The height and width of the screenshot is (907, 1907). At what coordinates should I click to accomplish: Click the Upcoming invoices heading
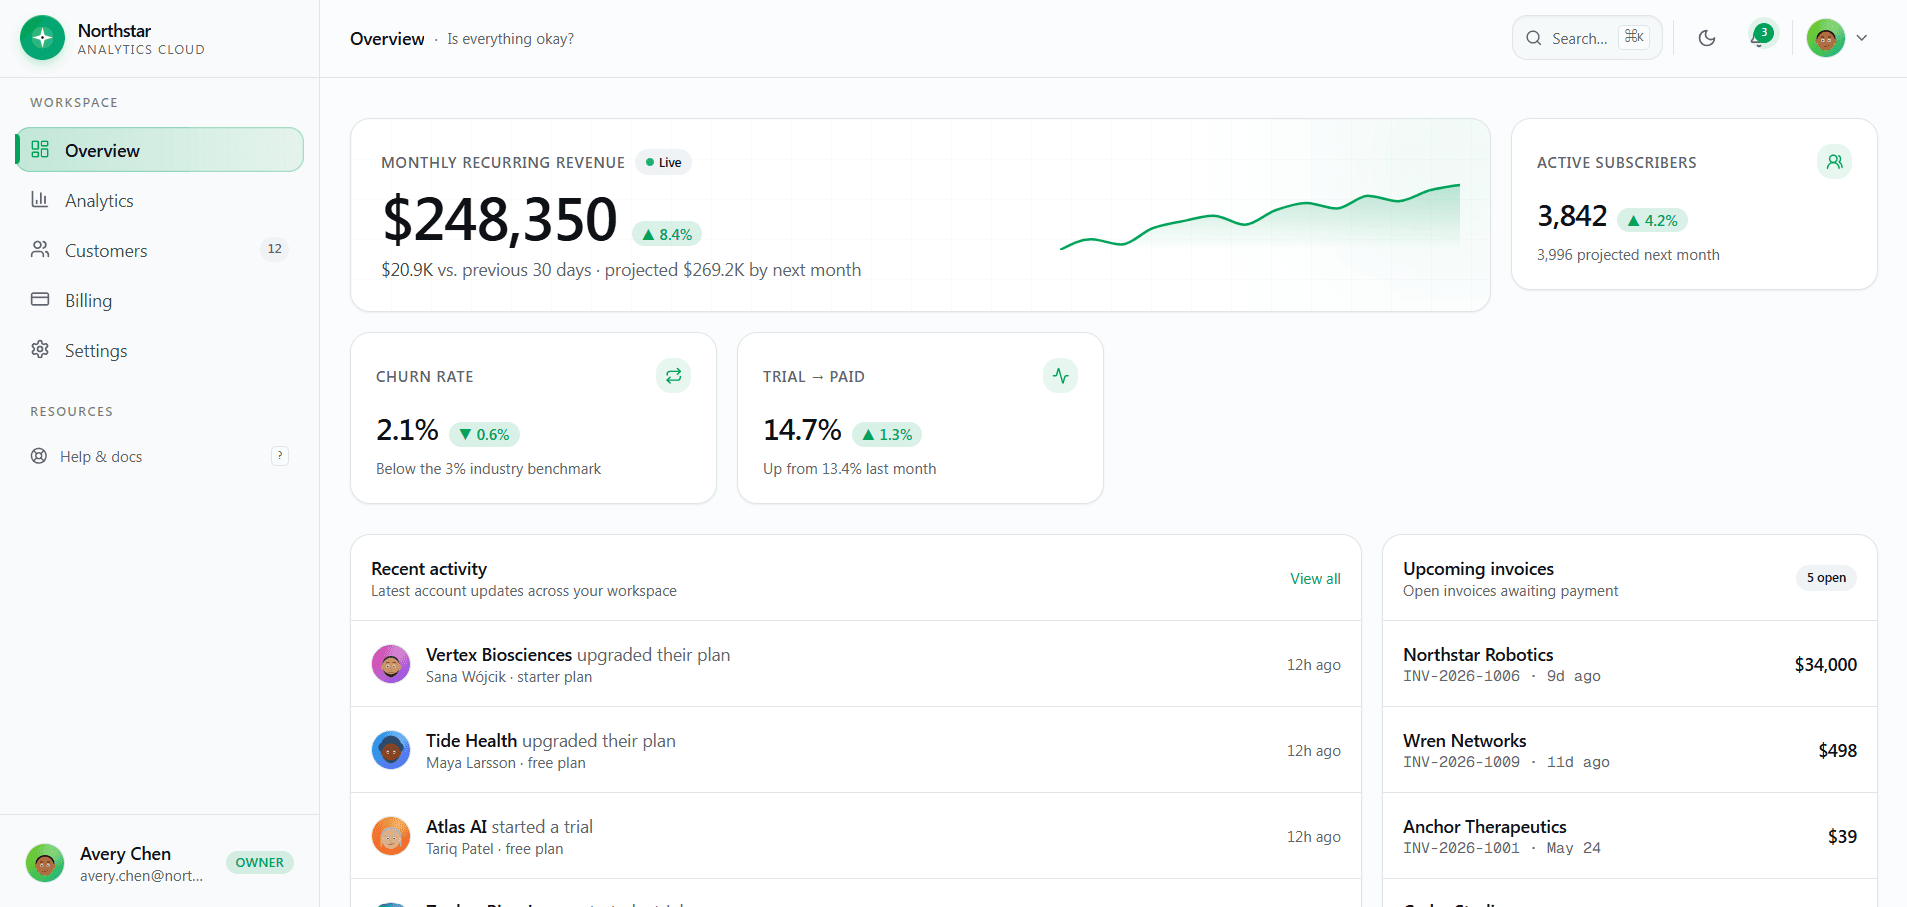click(1478, 569)
